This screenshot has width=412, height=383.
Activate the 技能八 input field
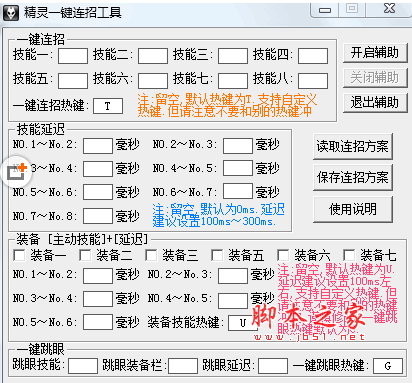pos(313,81)
